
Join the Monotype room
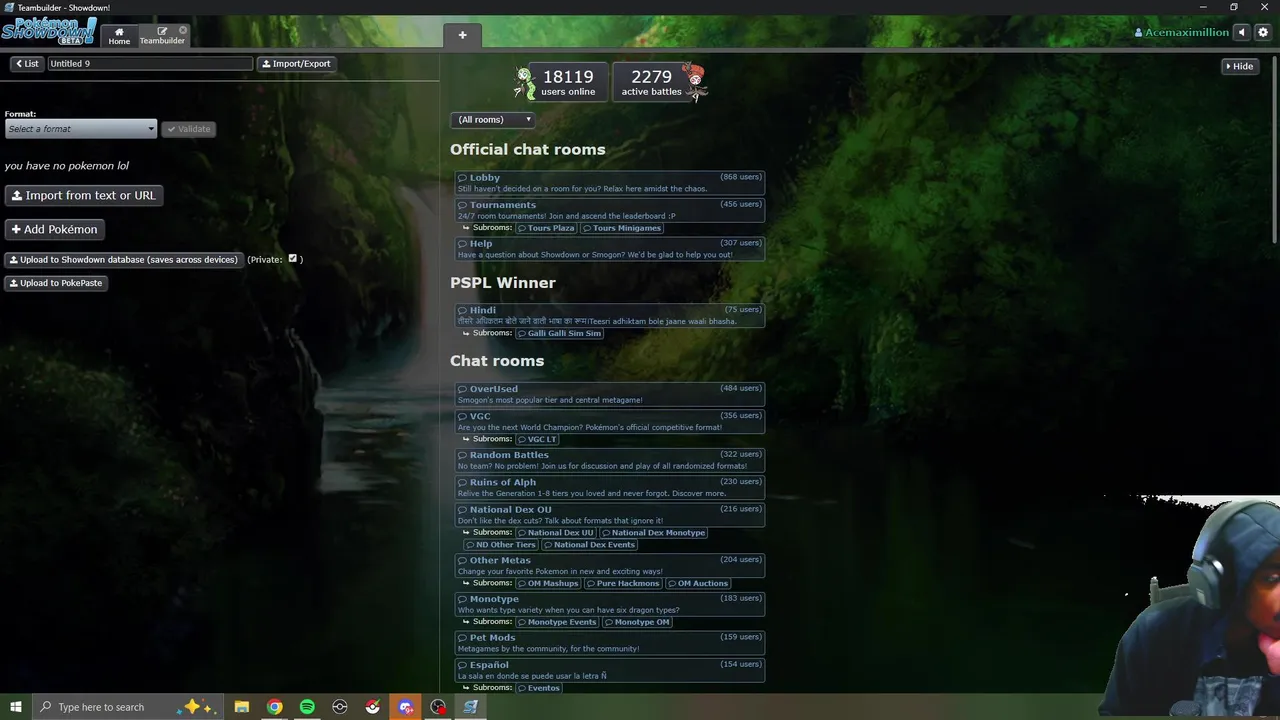click(610, 604)
